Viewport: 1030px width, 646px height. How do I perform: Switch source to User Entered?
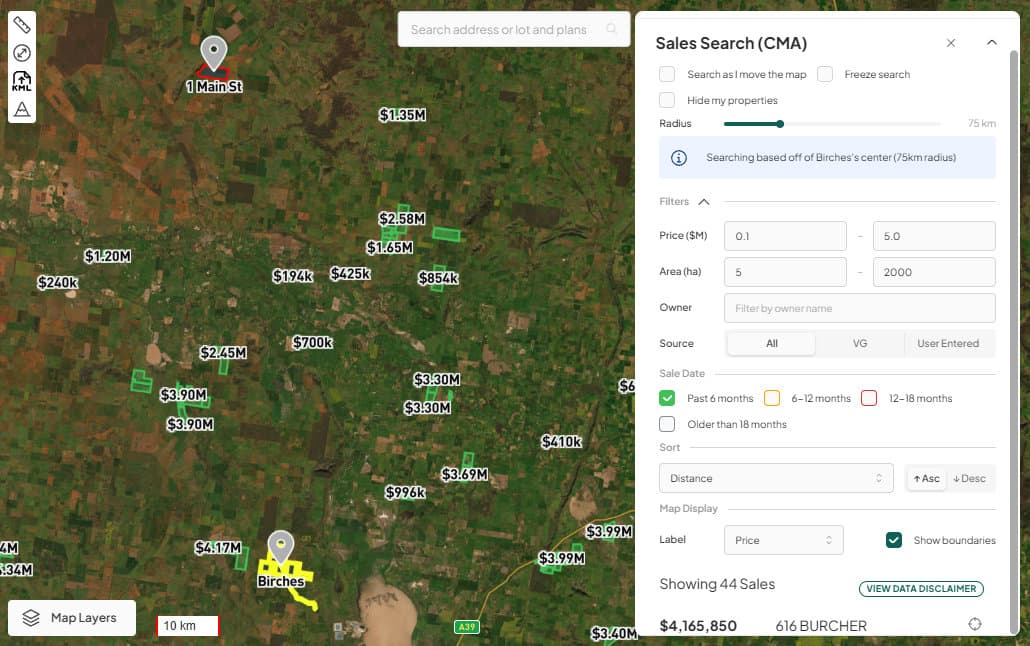pyautogui.click(x=947, y=343)
